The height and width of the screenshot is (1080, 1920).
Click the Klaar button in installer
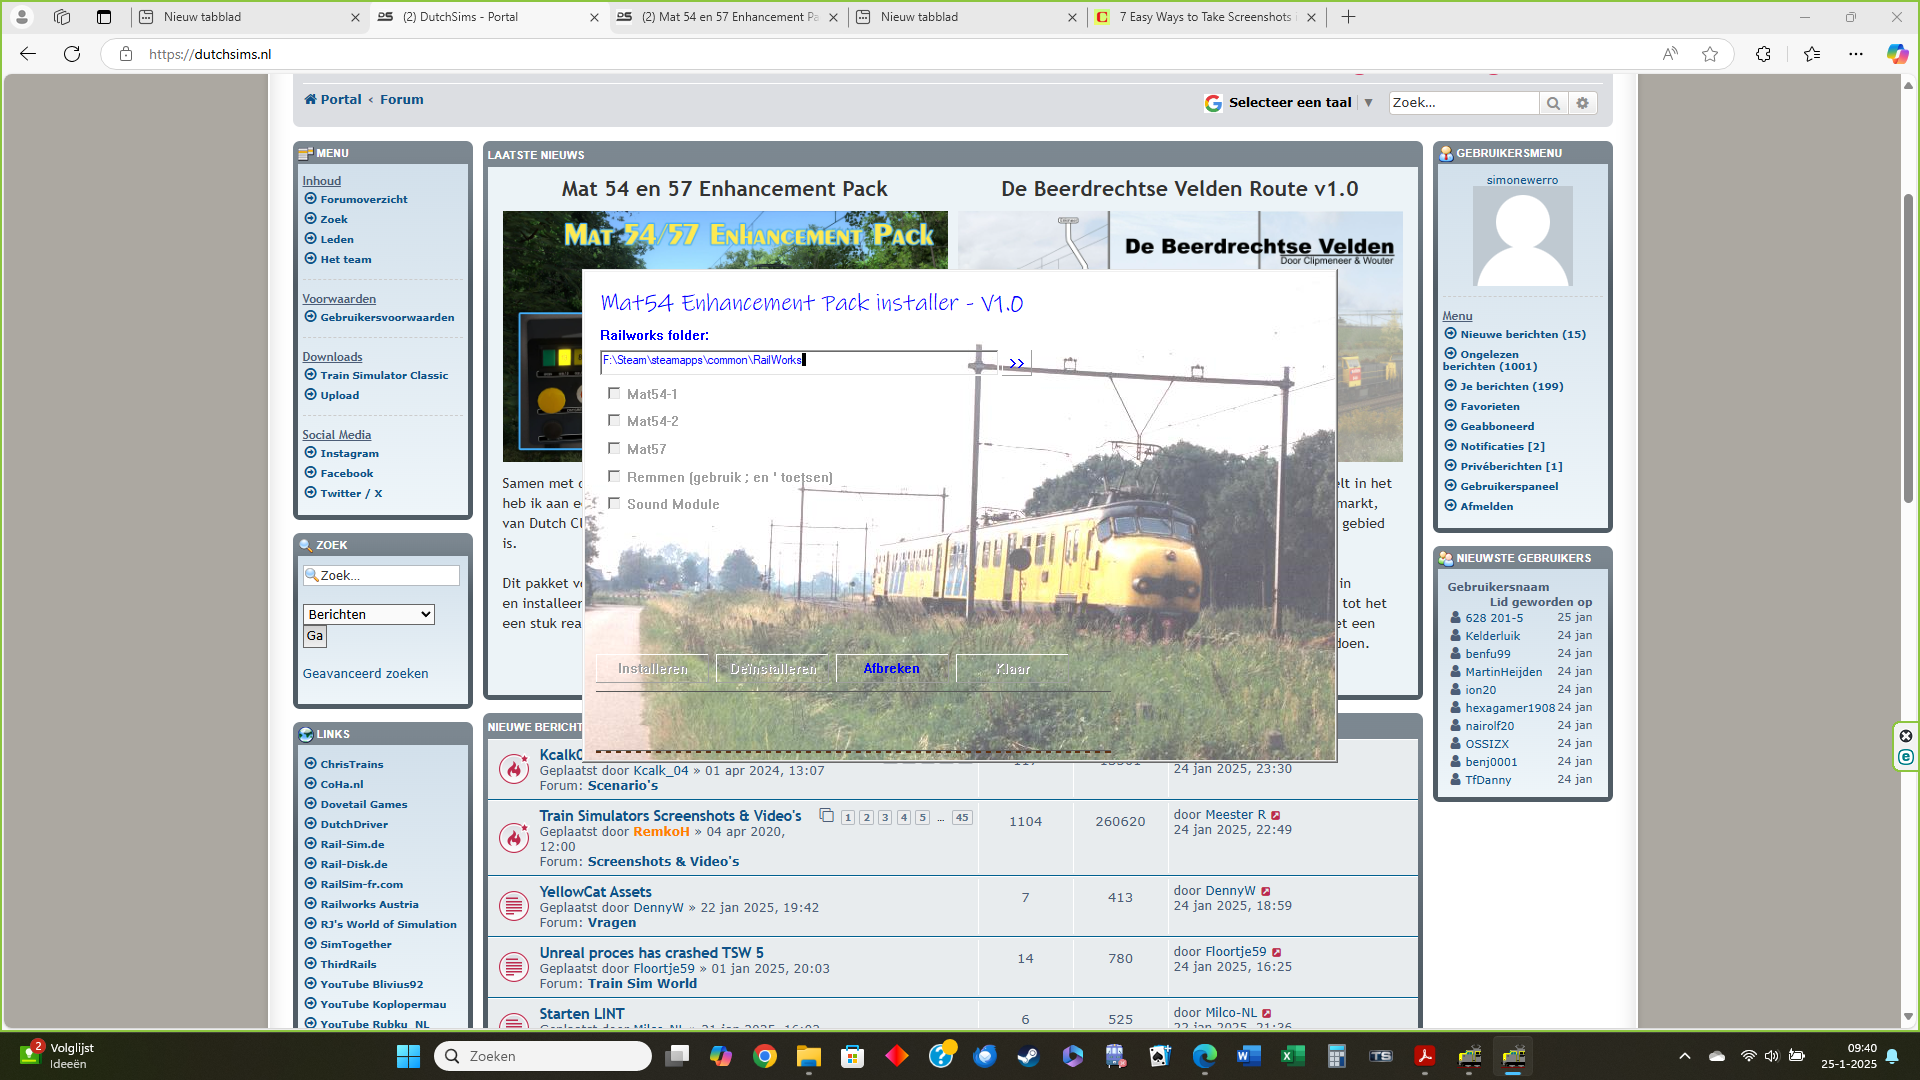pyautogui.click(x=1012, y=668)
